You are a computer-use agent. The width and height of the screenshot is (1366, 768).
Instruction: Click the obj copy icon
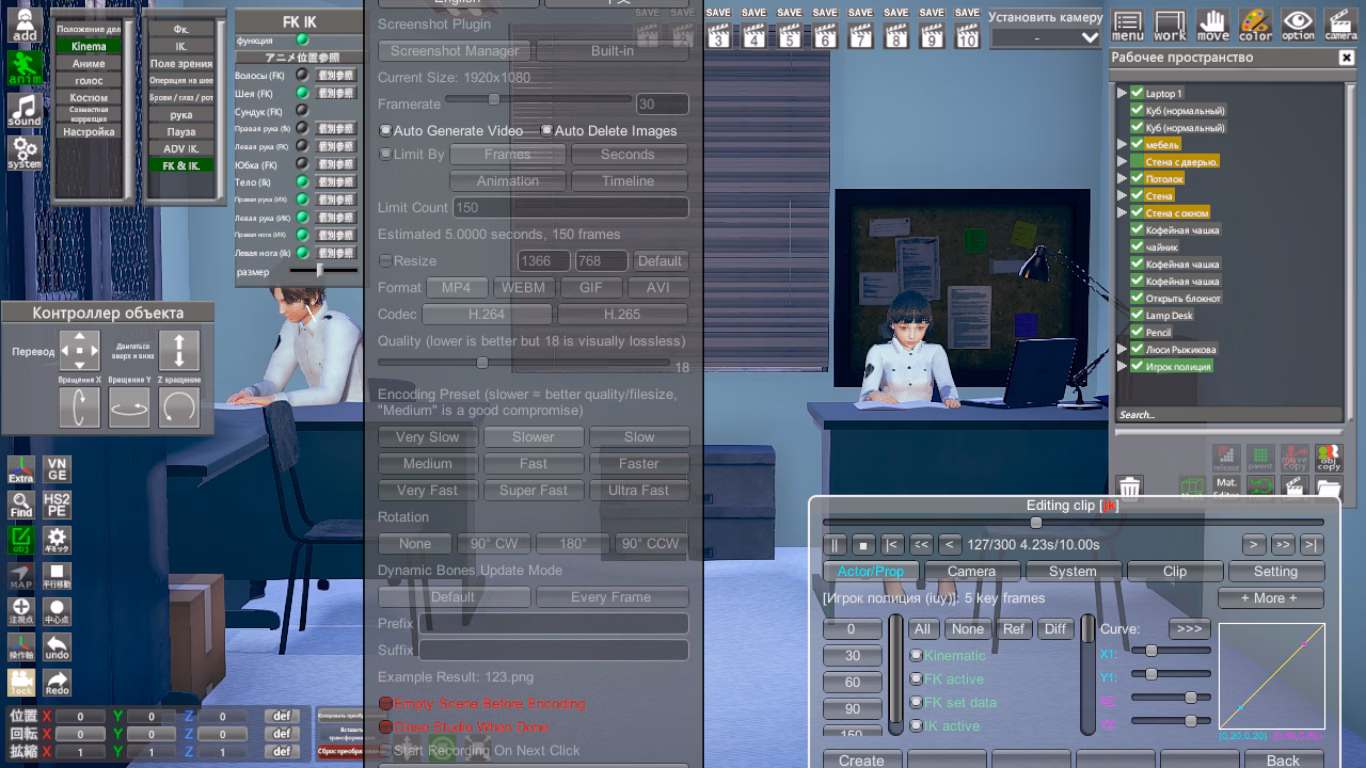coord(1328,459)
